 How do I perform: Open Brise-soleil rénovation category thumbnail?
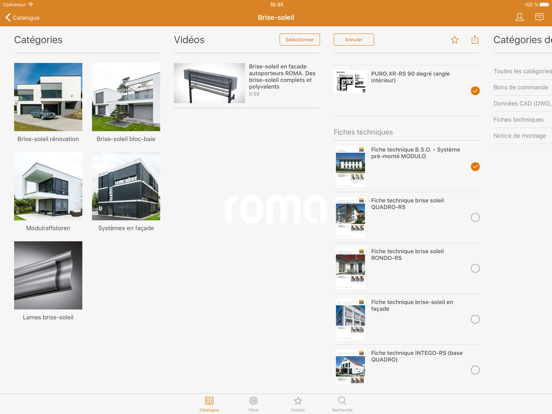tap(48, 97)
